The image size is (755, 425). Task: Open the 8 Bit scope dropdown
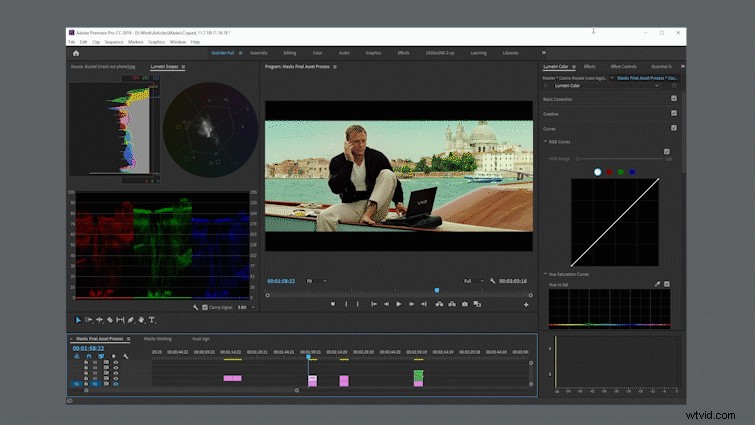[246, 307]
